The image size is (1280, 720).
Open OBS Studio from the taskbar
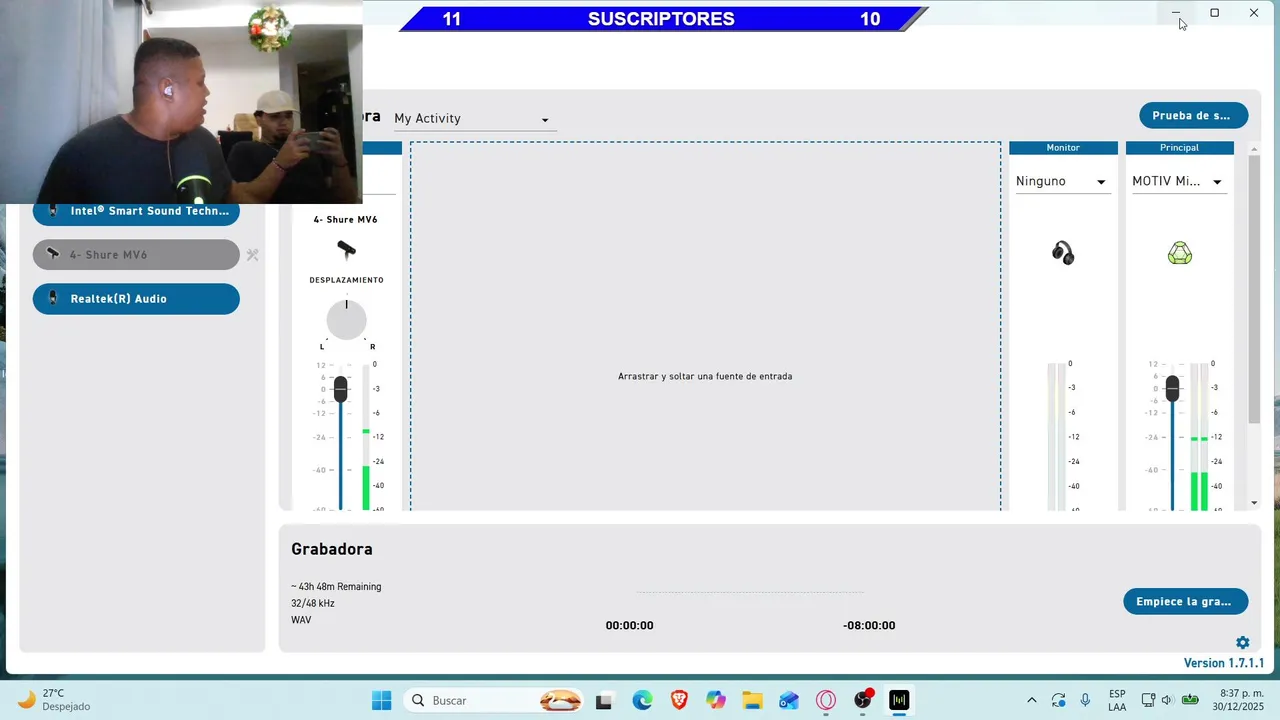[x=863, y=700]
